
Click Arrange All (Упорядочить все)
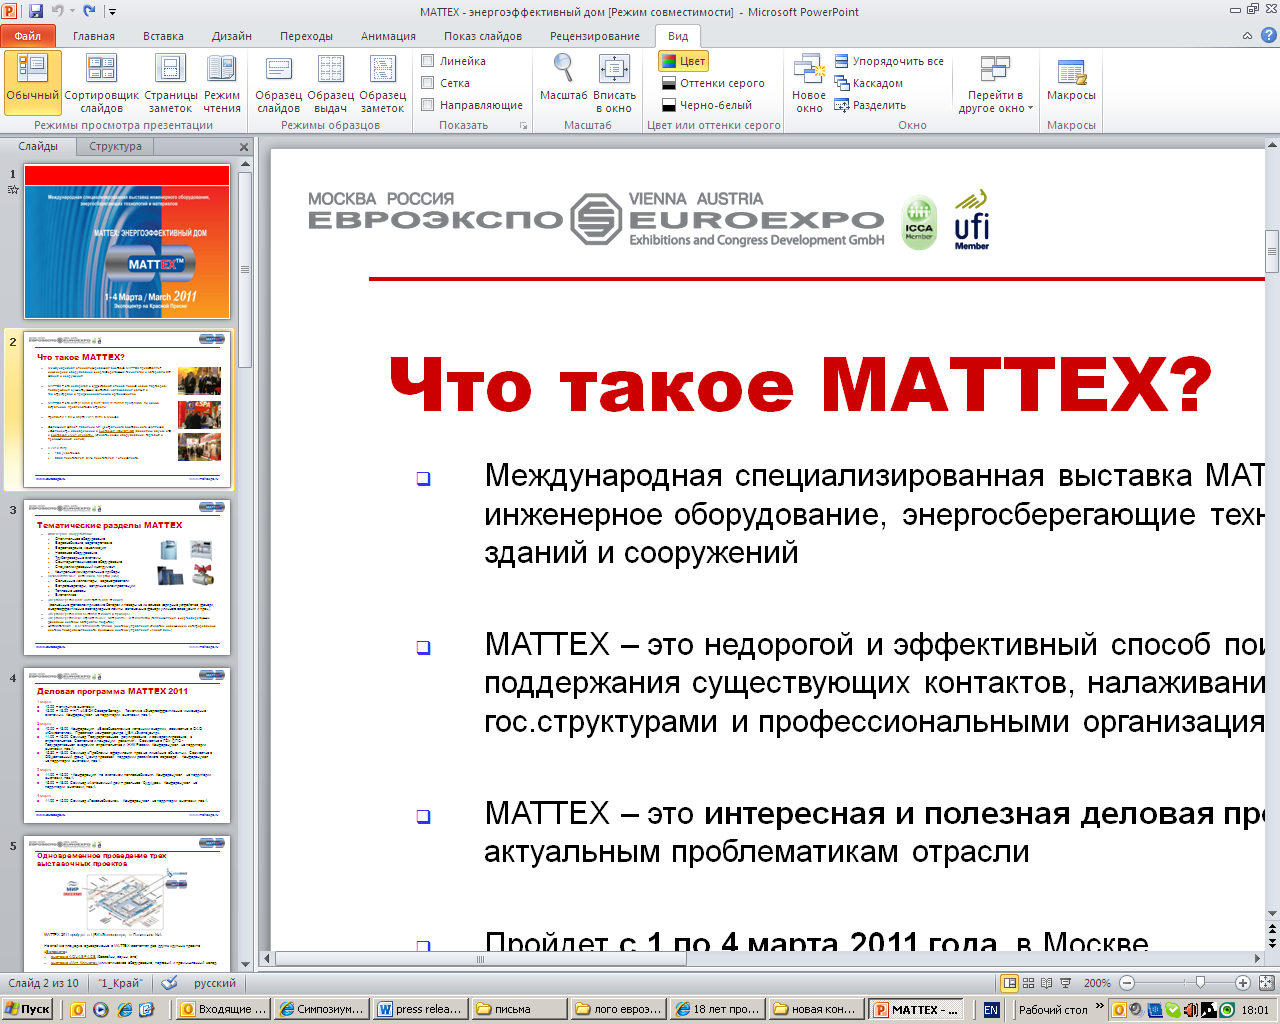pos(889,61)
